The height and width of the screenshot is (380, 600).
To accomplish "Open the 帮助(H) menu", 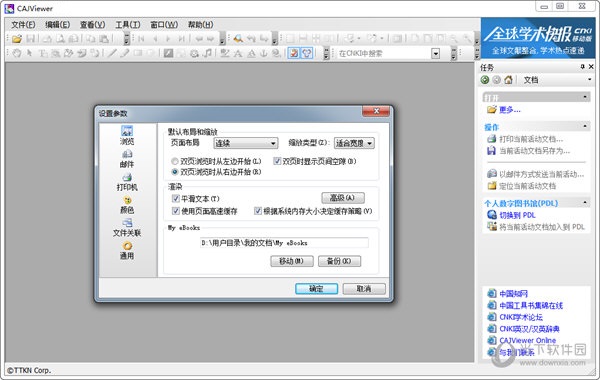I will pos(200,25).
